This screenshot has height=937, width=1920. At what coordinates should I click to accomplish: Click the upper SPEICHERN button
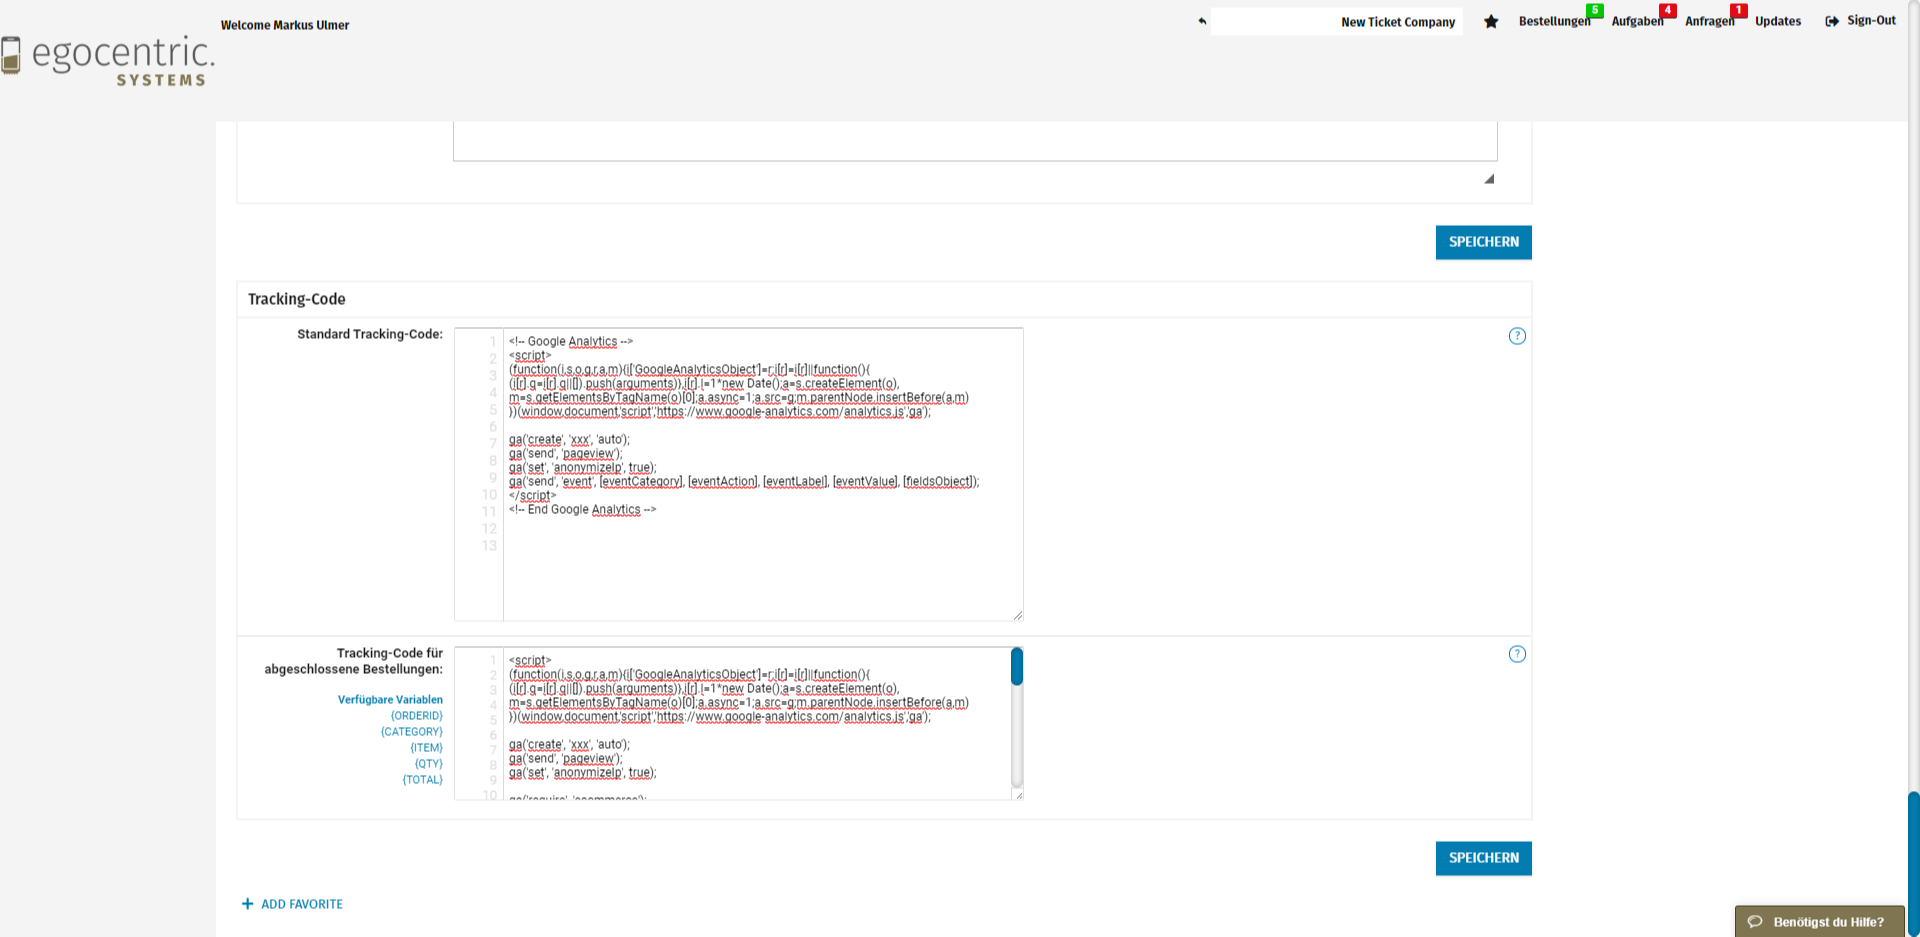point(1484,242)
